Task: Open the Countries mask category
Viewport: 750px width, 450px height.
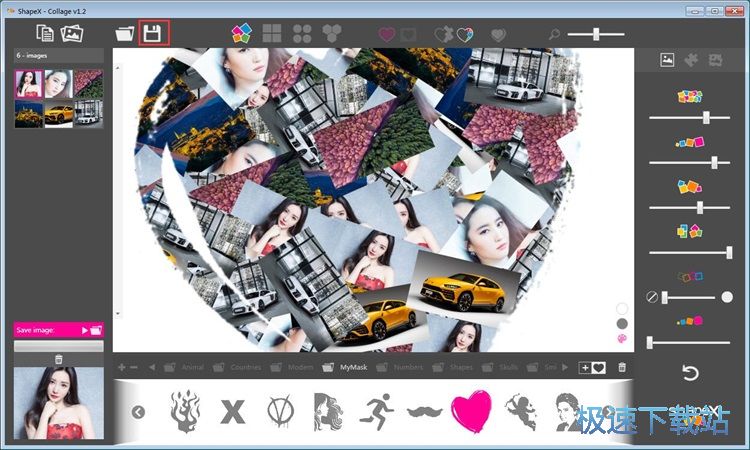Action: (x=237, y=367)
